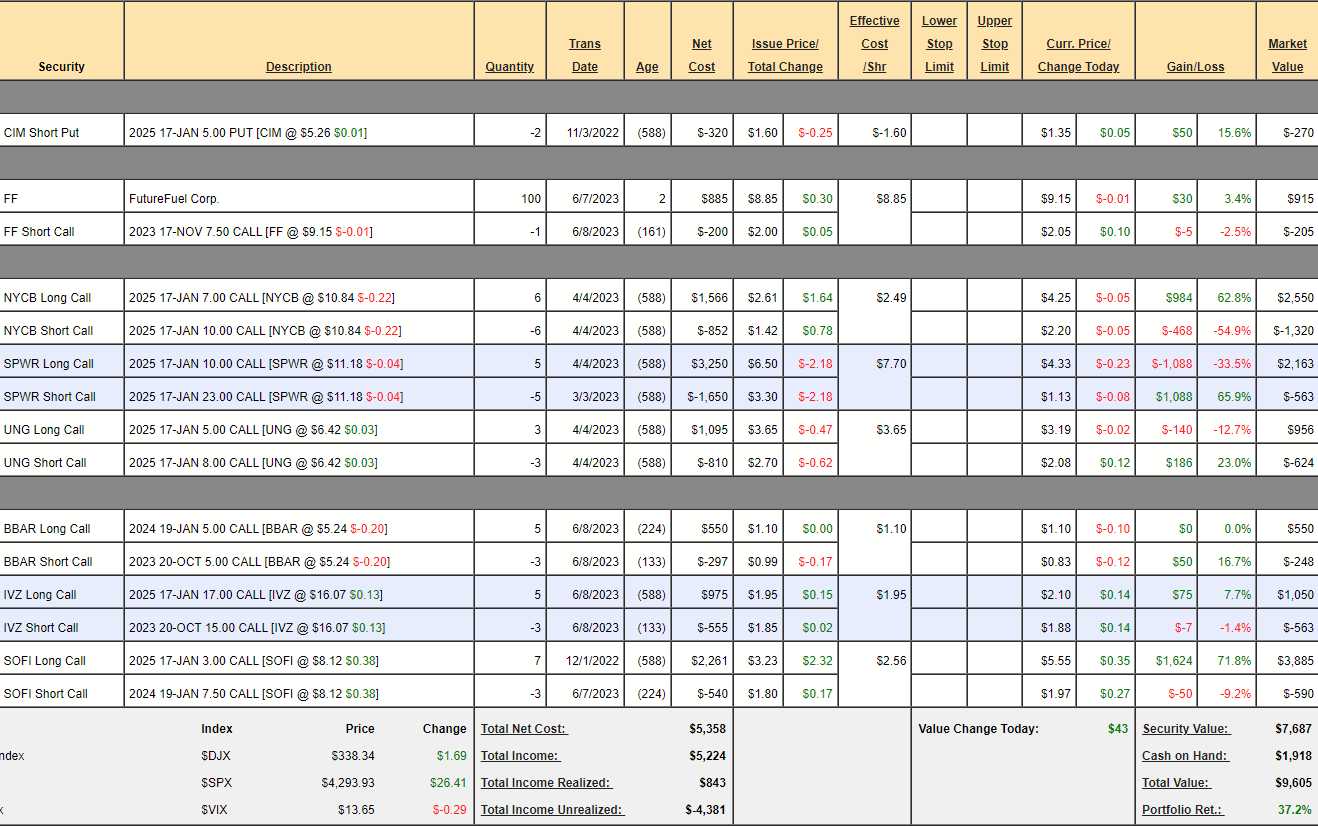Select the SOFI Long Call security cell

pos(45,661)
